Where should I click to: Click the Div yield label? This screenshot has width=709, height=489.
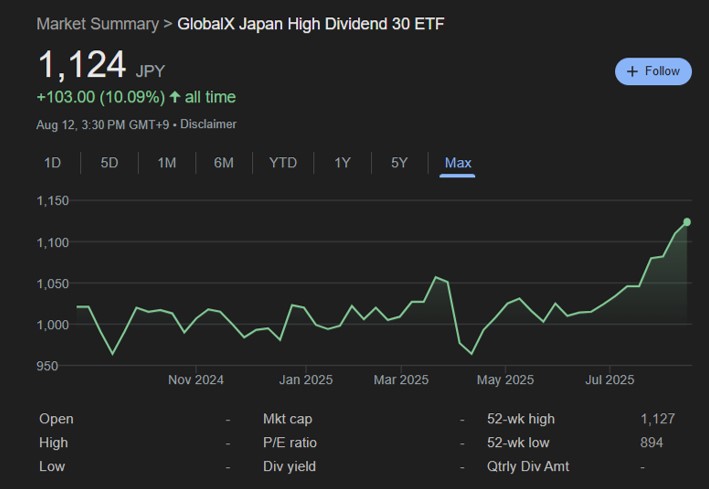[x=289, y=466]
